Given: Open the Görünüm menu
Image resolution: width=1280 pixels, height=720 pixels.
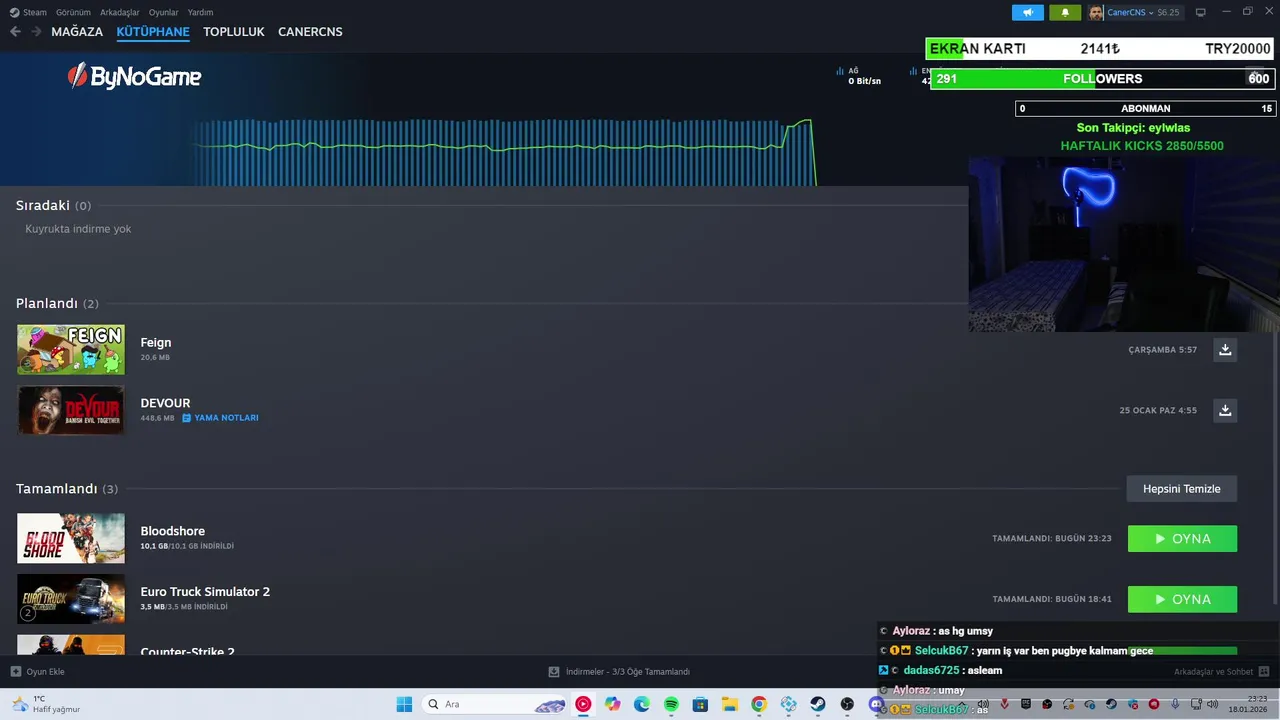Looking at the screenshot, I should click(73, 12).
